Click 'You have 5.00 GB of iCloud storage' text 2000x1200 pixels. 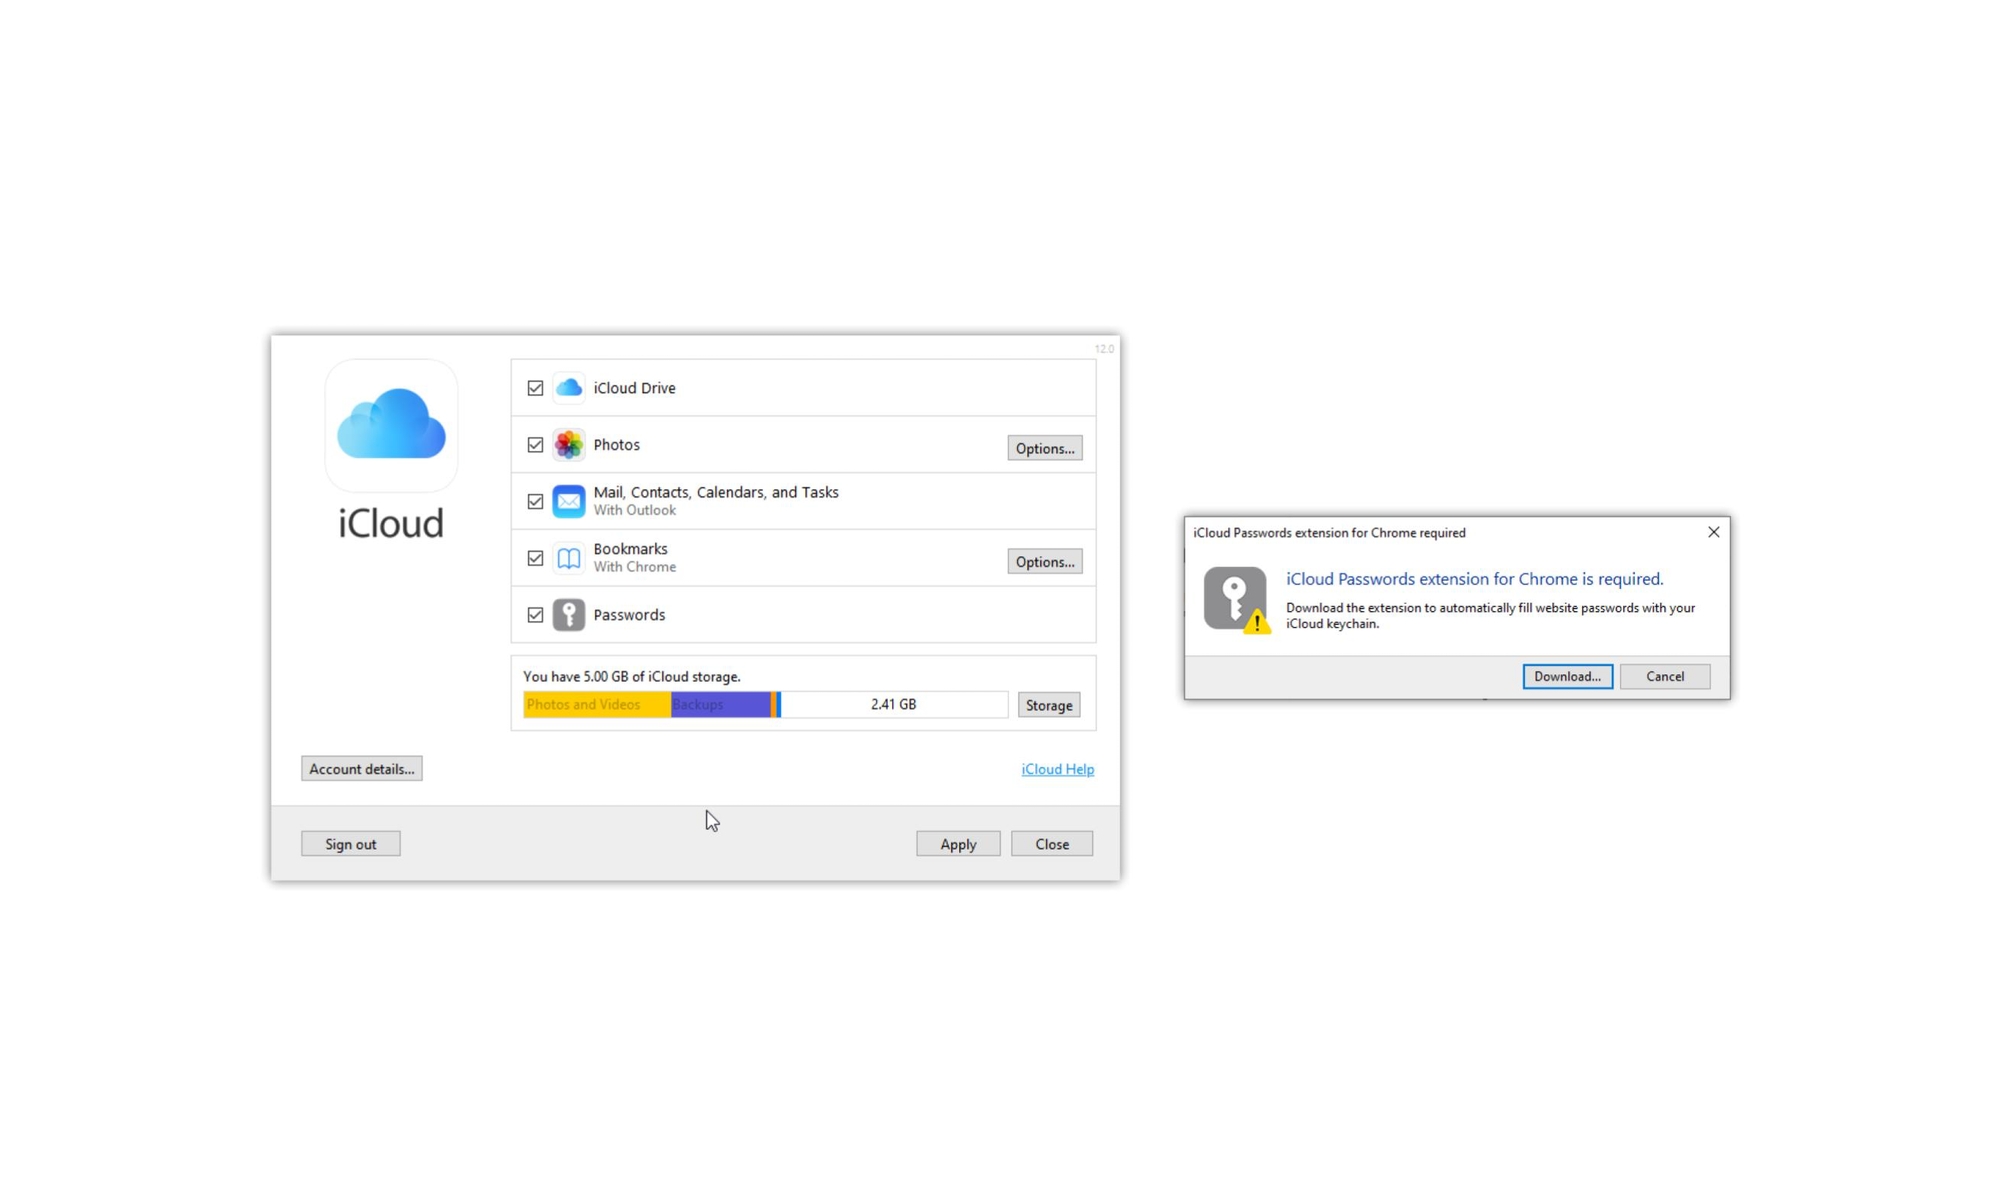631,677
